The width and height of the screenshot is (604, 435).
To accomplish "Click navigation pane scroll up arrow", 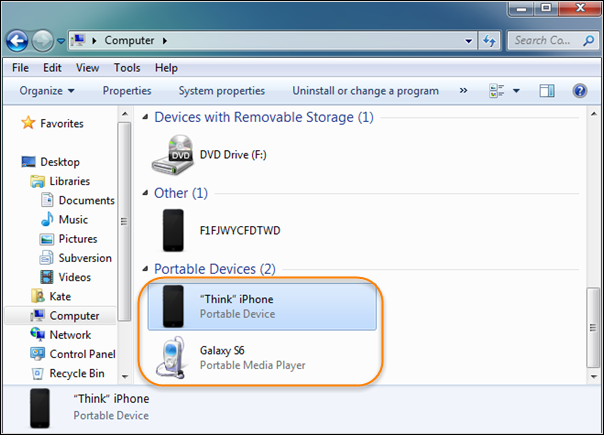I will pyautogui.click(x=124, y=114).
